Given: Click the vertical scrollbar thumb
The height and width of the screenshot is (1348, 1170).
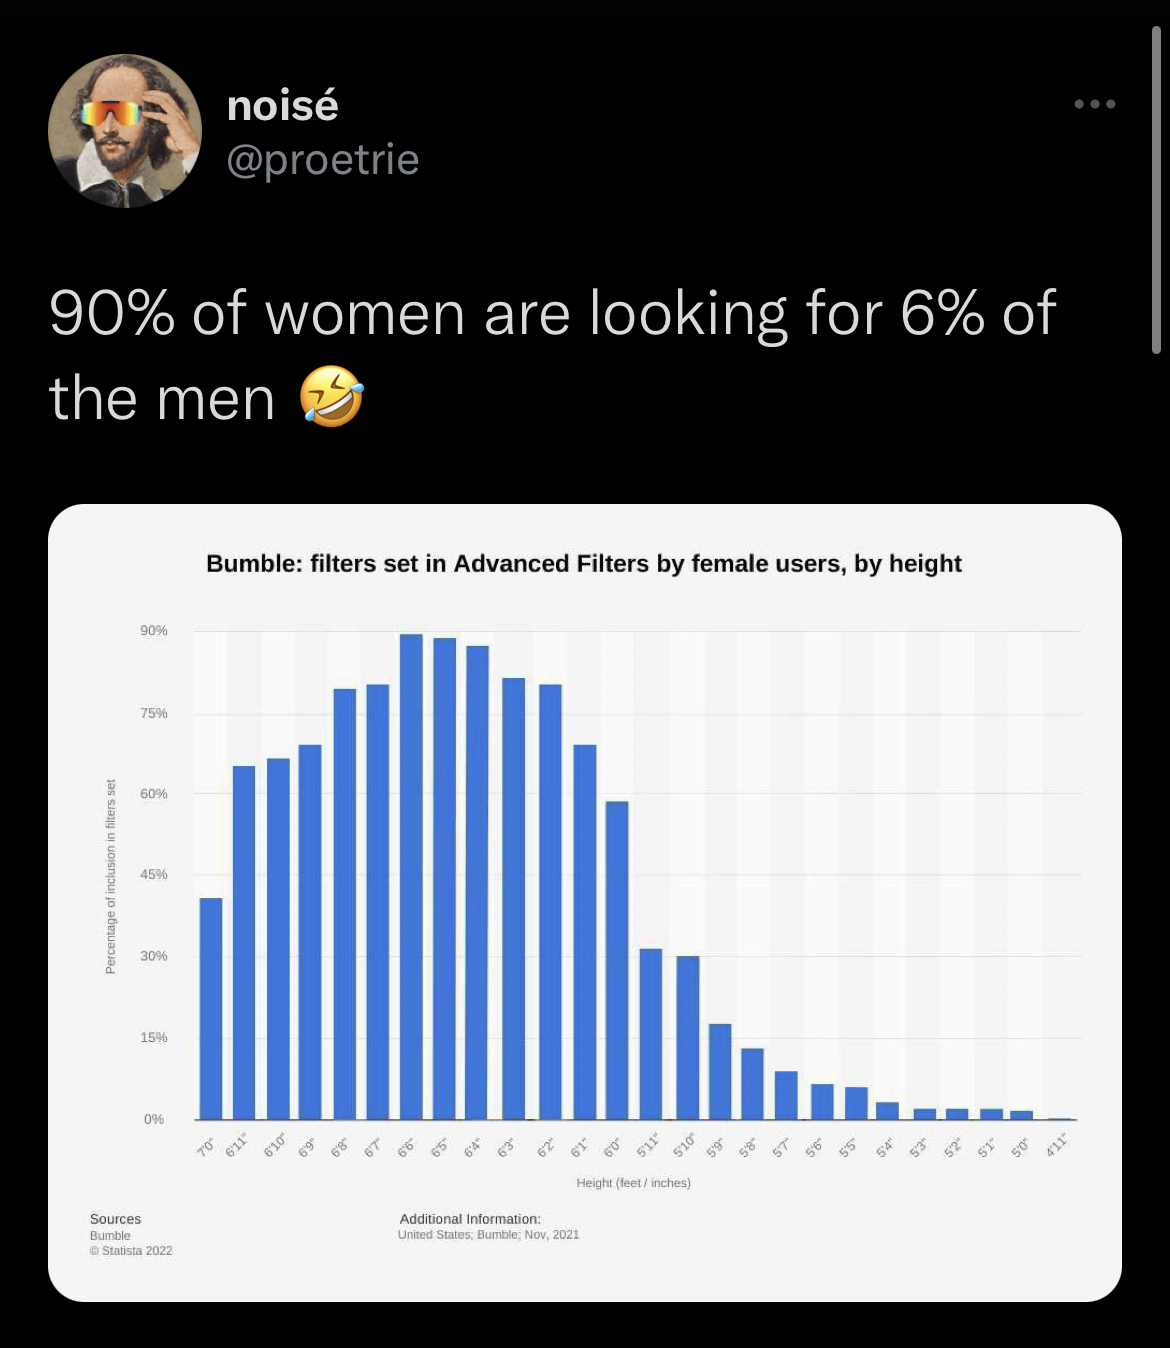Looking at the screenshot, I should [1156, 190].
